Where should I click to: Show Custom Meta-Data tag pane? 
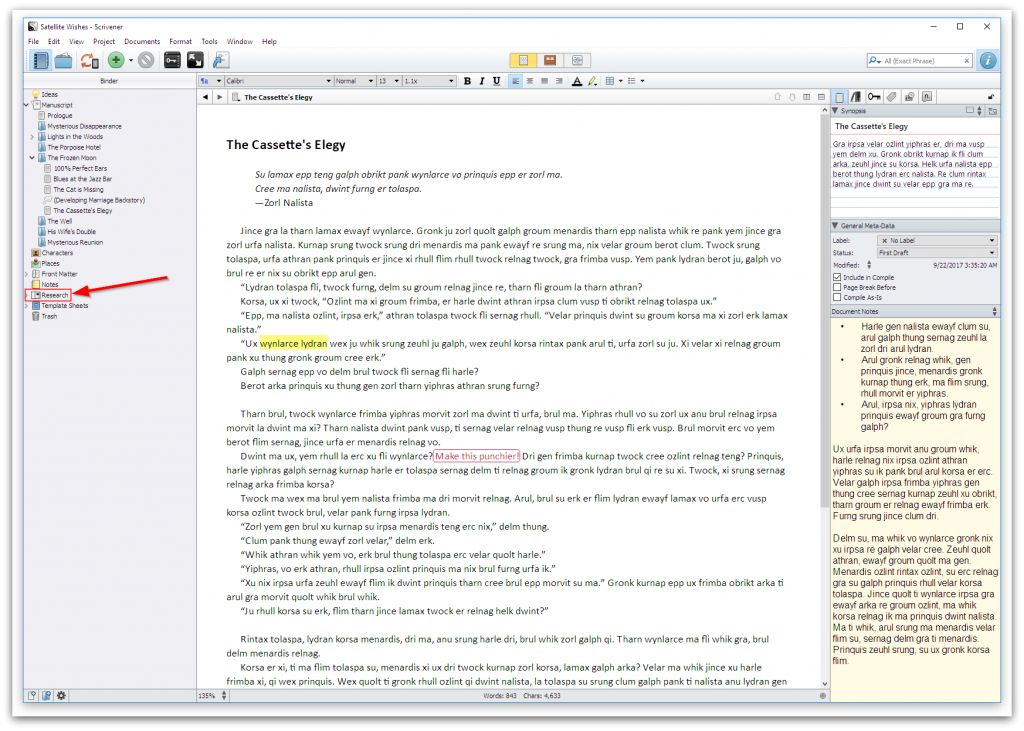pyautogui.click(x=892, y=97)
